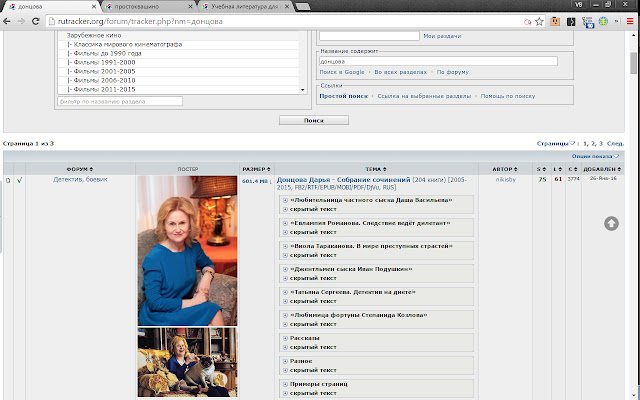Open Страницы dropdown
Viewport: 640px width, 400px height.
(x=556, y=143)
